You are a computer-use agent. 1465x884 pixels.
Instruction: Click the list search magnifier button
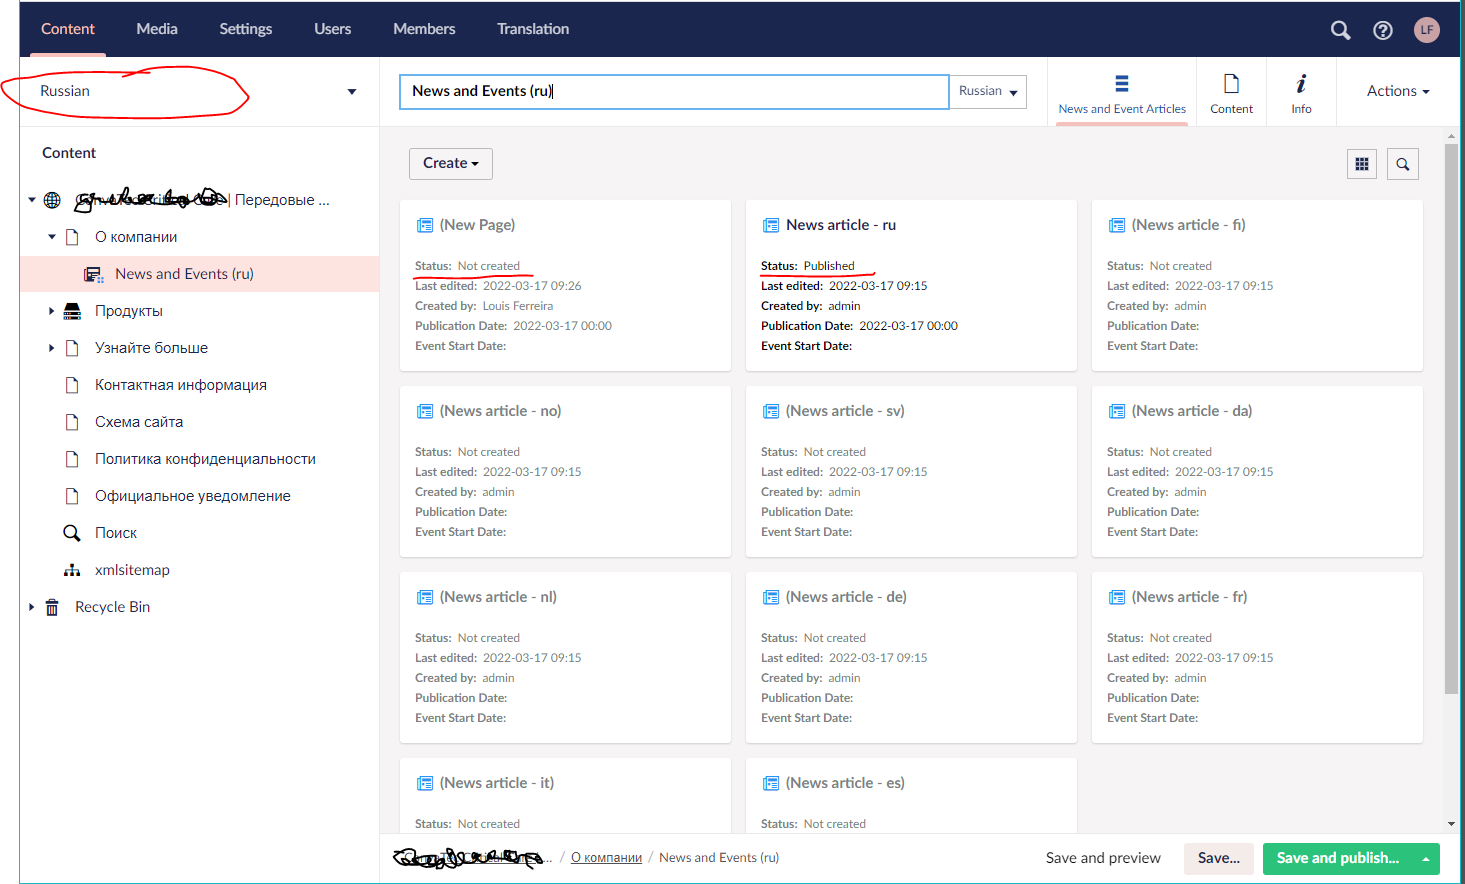tap(1403, 164)
